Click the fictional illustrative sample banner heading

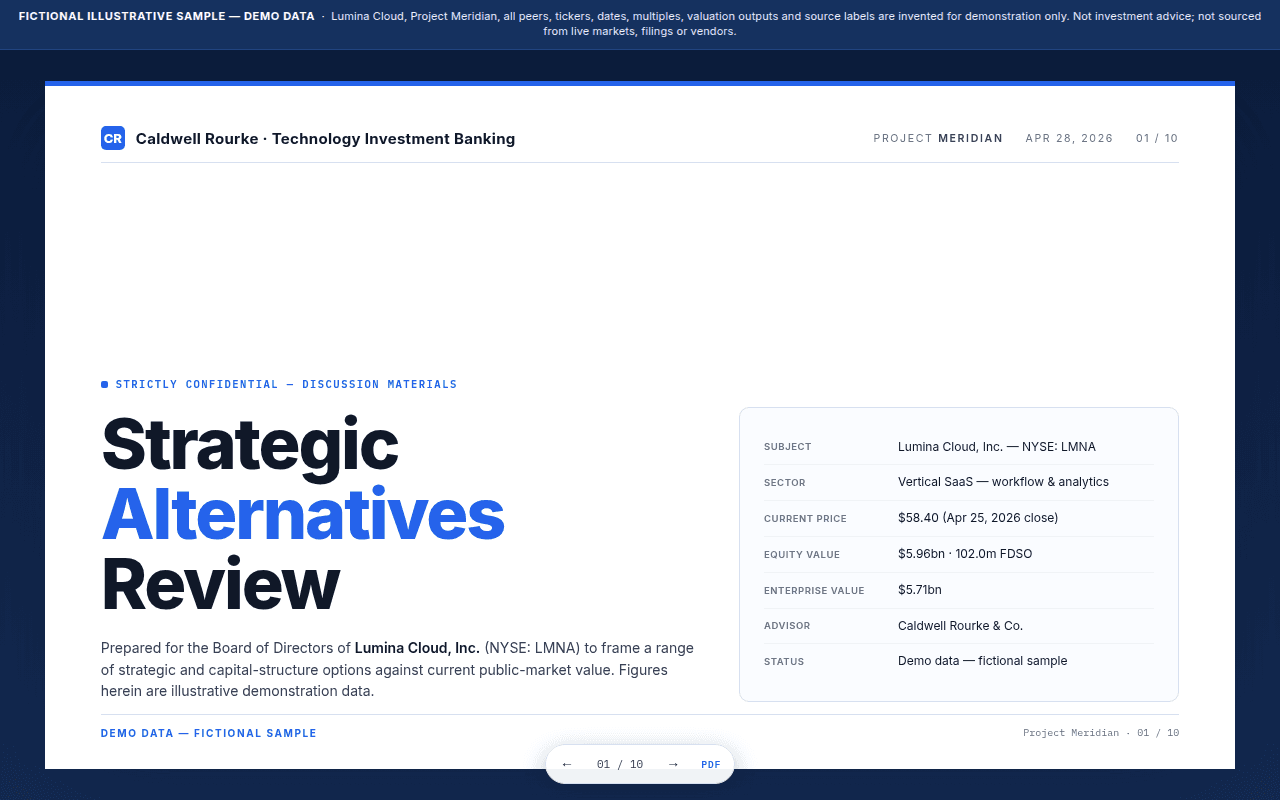point(167,16)
